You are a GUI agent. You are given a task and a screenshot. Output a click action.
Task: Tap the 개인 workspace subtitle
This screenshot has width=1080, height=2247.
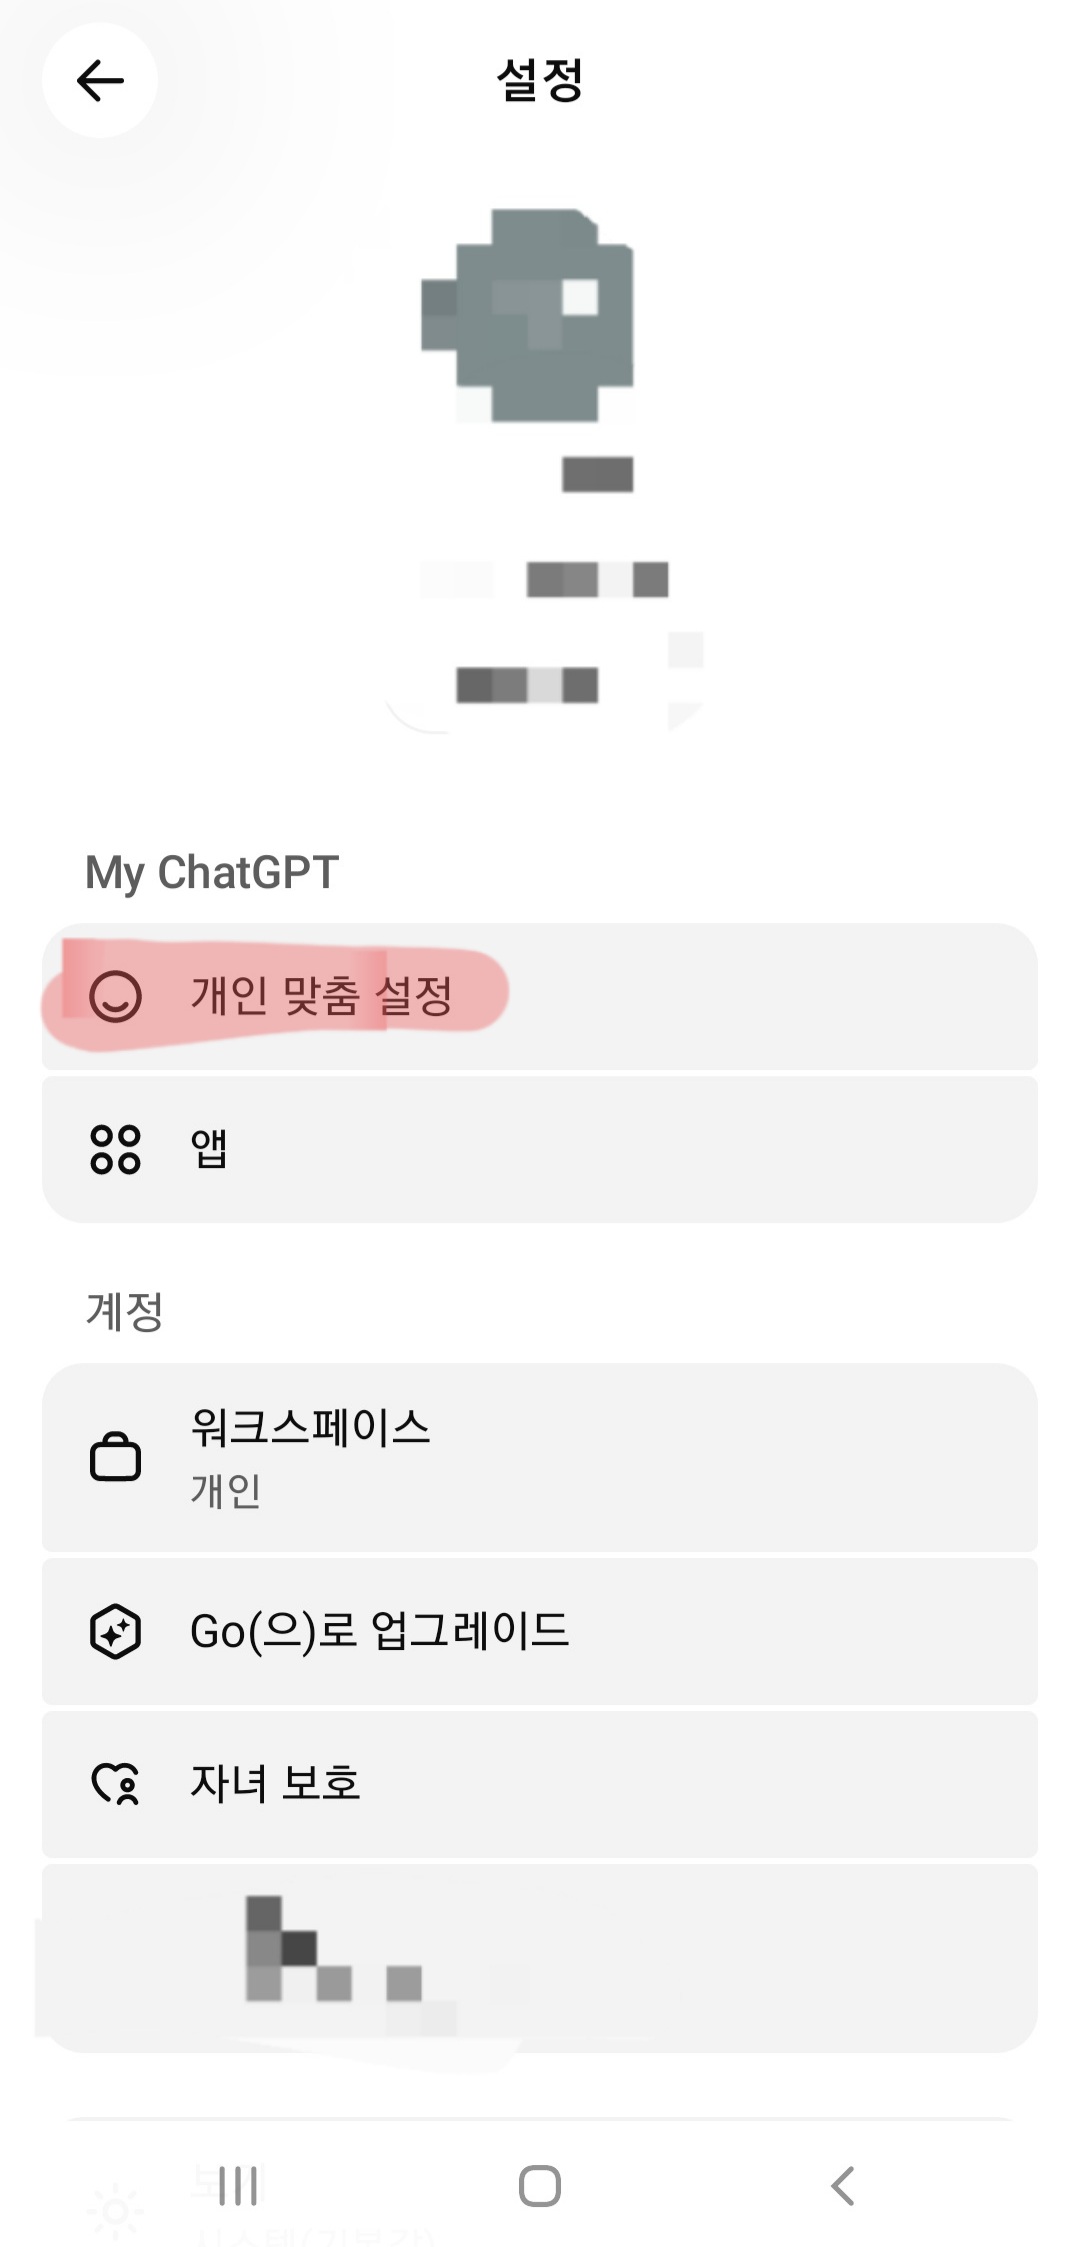226,1490
